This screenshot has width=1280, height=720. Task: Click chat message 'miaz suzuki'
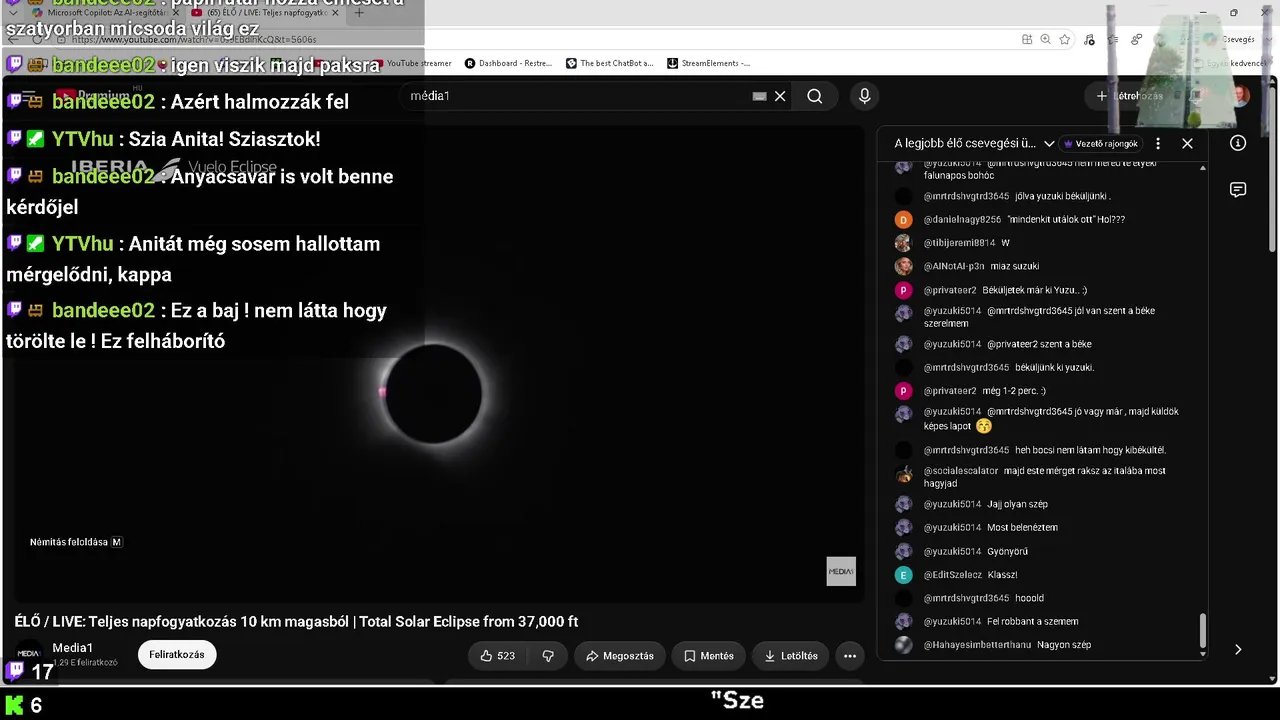1014,267
